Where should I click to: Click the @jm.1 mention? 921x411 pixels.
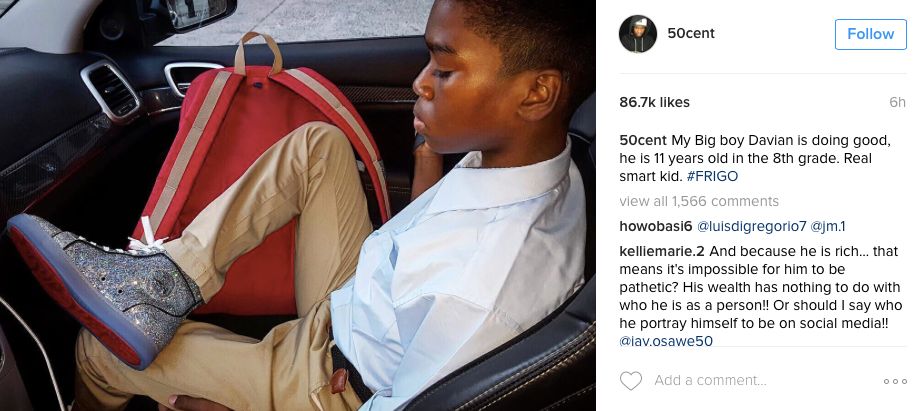point(828,227)
